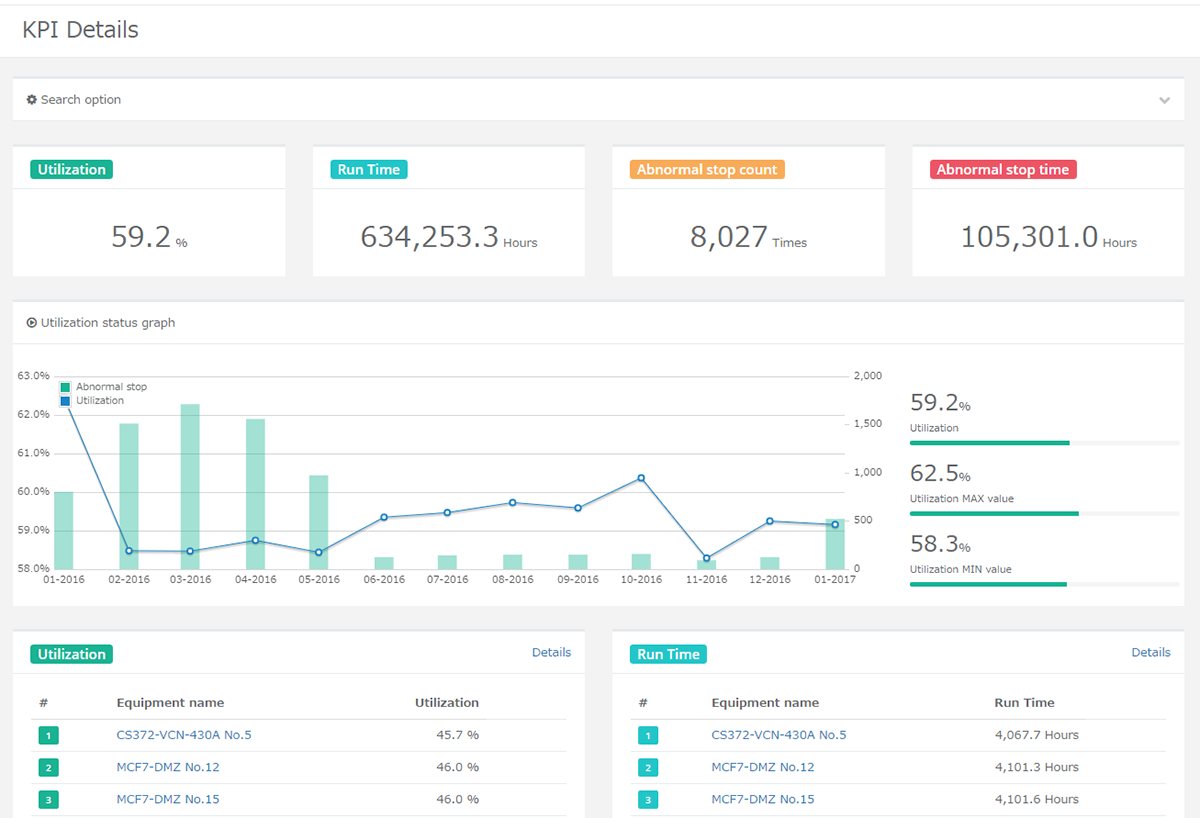Click rank 1 badge in Run Time table
The height and width of the screenshot is (818, 1200).
point(648,736)
